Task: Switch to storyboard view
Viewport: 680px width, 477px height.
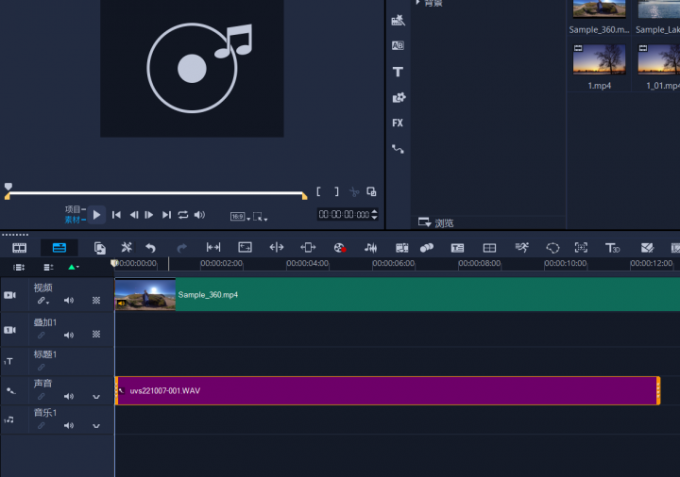Action: 20,248
